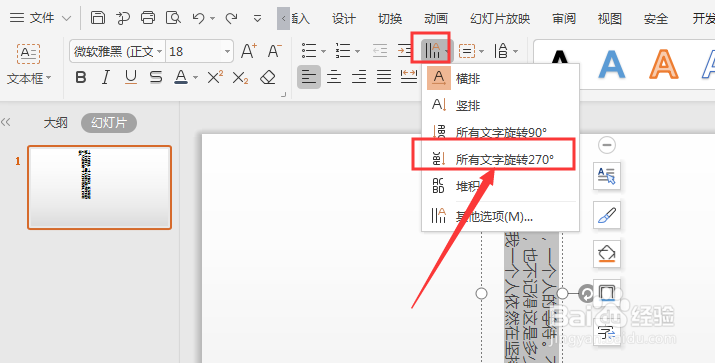This screenshot has width=715, height=363.
Task: Click the print icon
Action: 148,18
